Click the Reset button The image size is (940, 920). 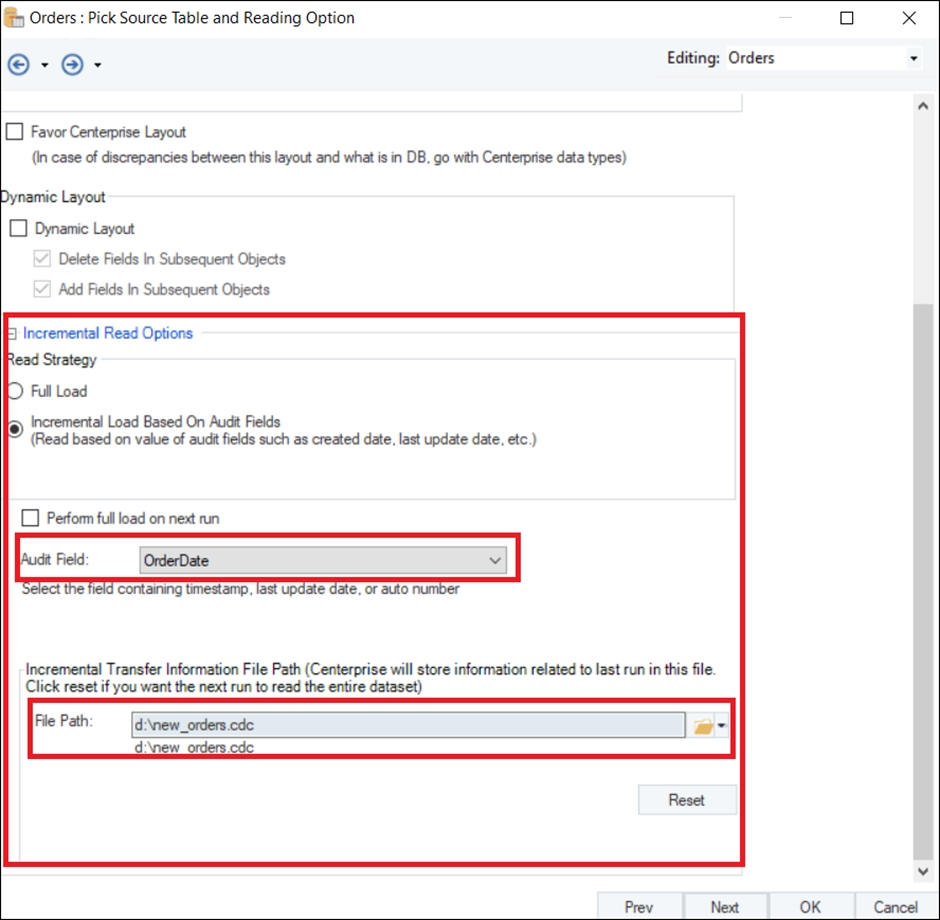pos(687,800)
